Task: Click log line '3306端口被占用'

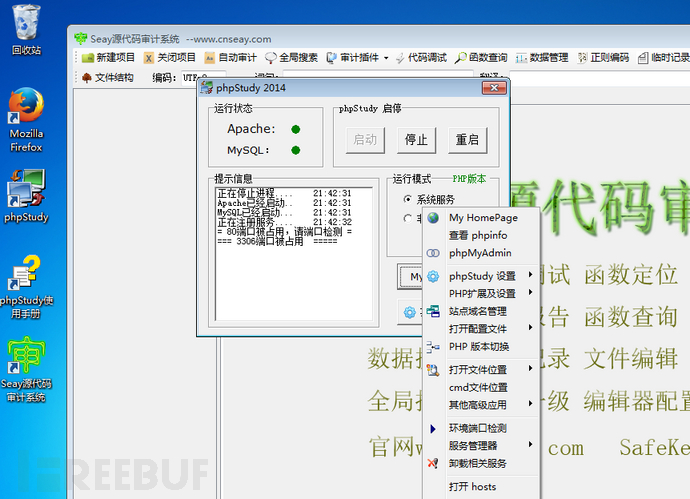Action: (x=277, y=241)
